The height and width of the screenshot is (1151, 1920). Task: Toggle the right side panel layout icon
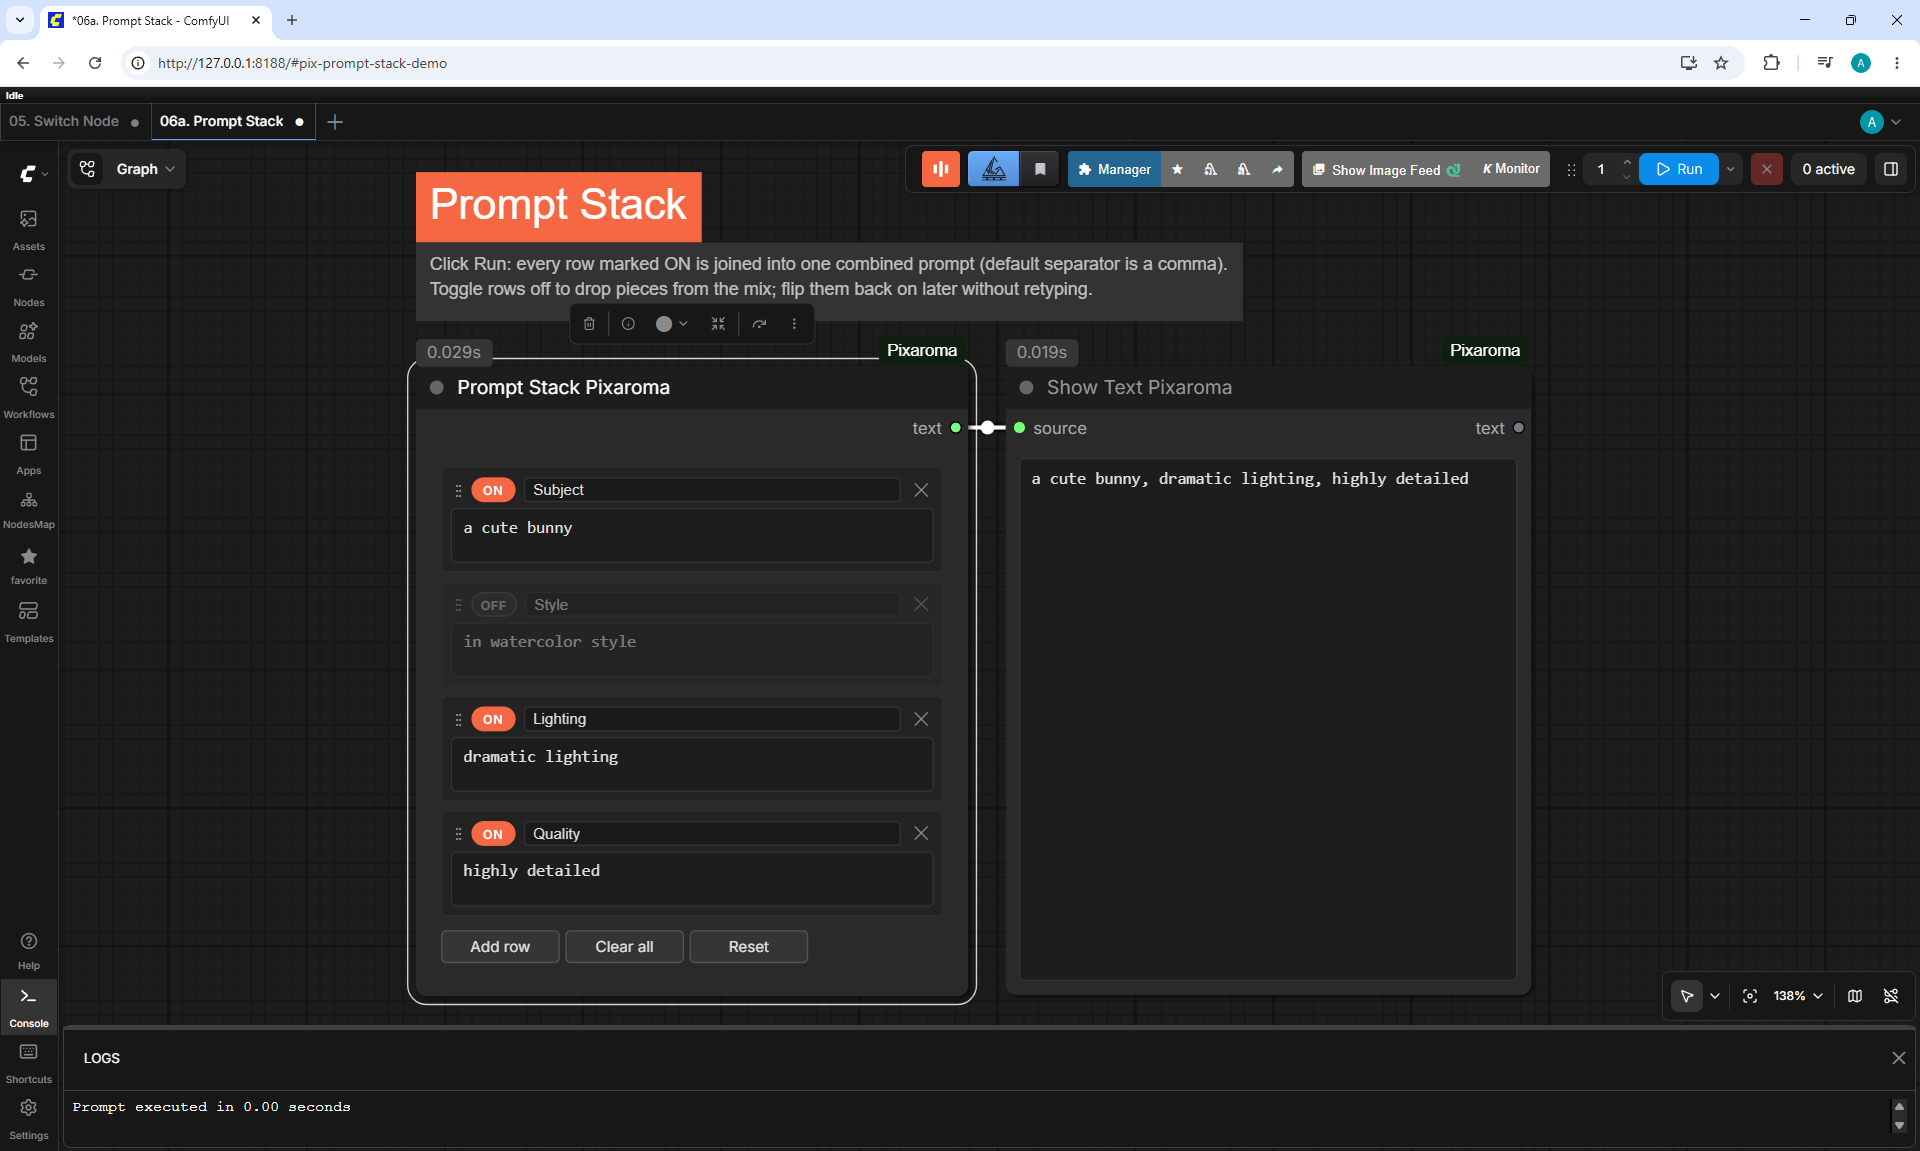(x=1890, y=169)
